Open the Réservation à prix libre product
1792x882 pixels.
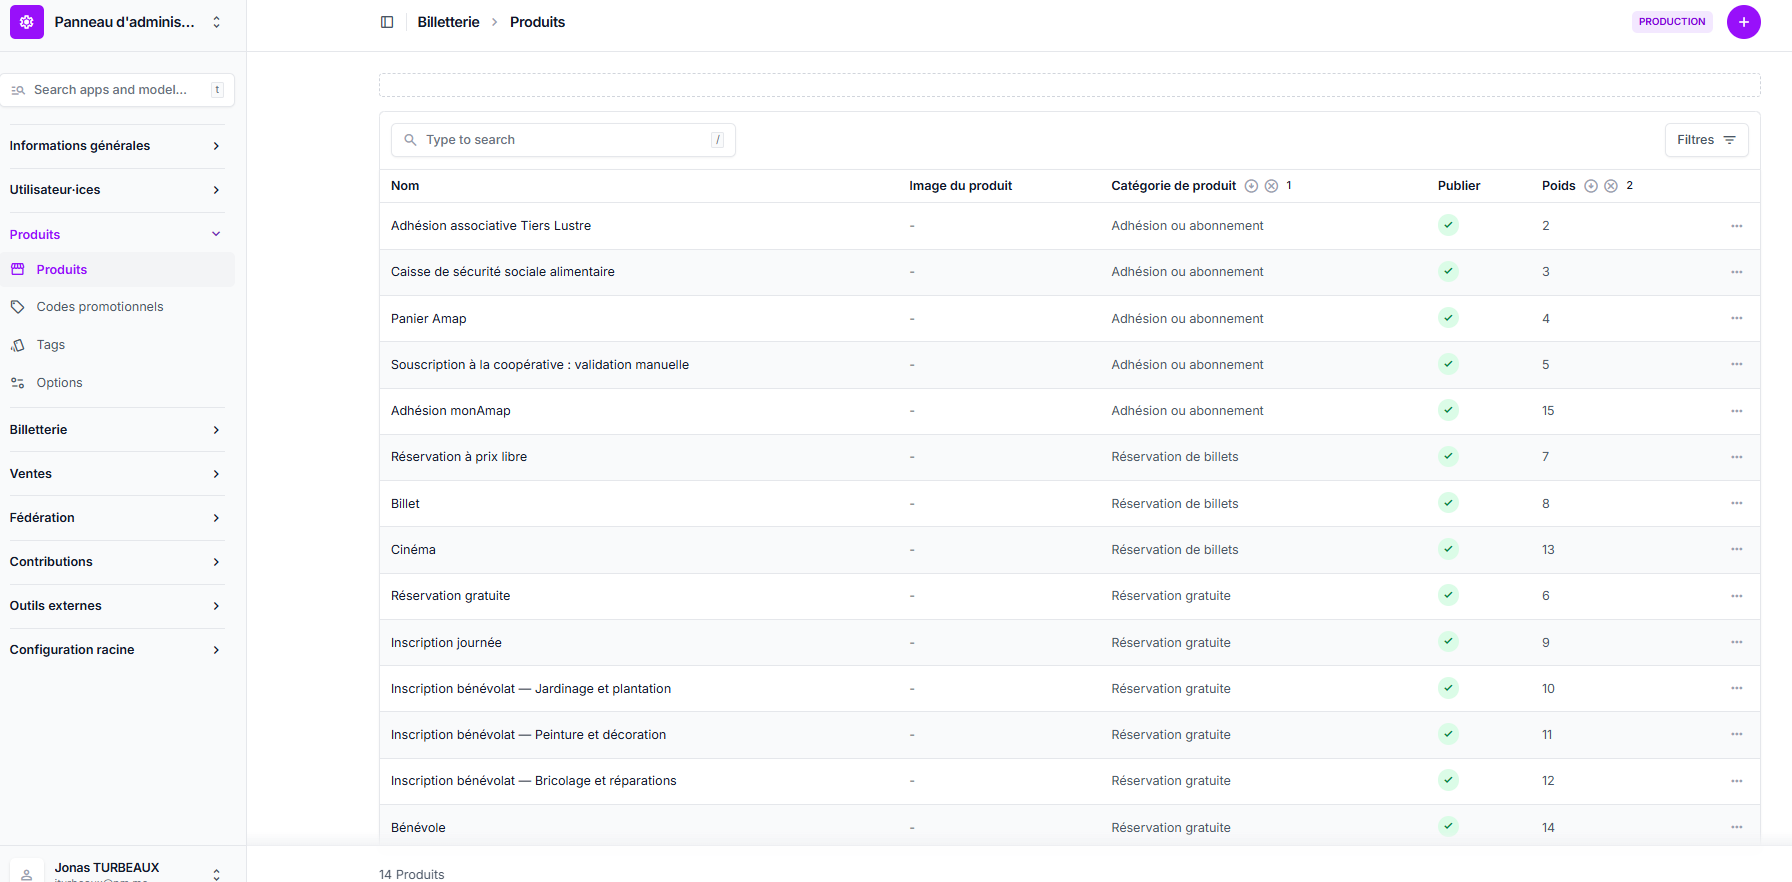click(459, 457)
